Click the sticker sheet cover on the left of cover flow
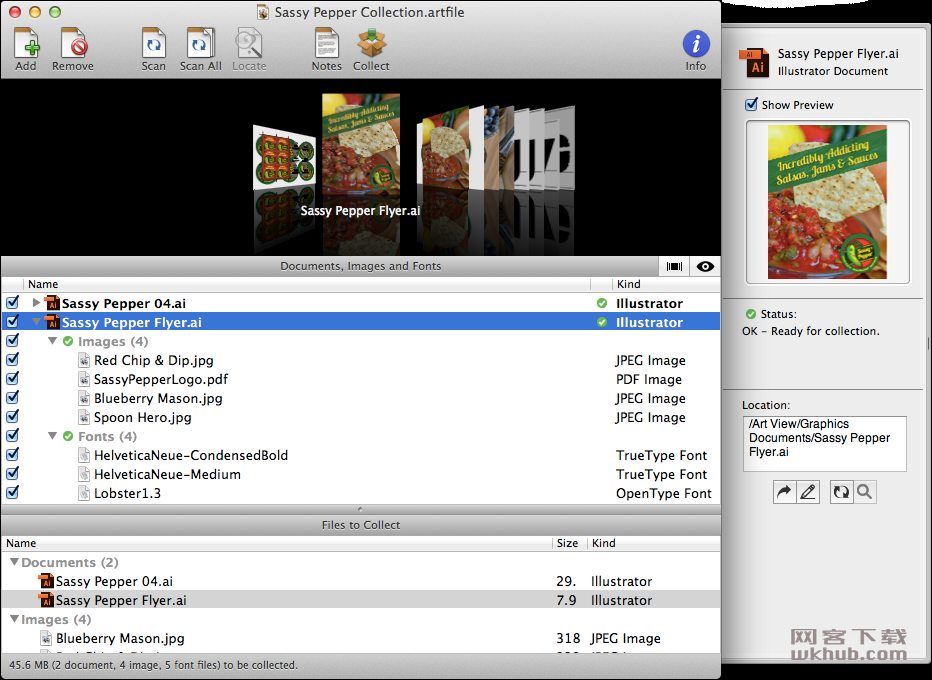932x680 pixels. point(284,156)
